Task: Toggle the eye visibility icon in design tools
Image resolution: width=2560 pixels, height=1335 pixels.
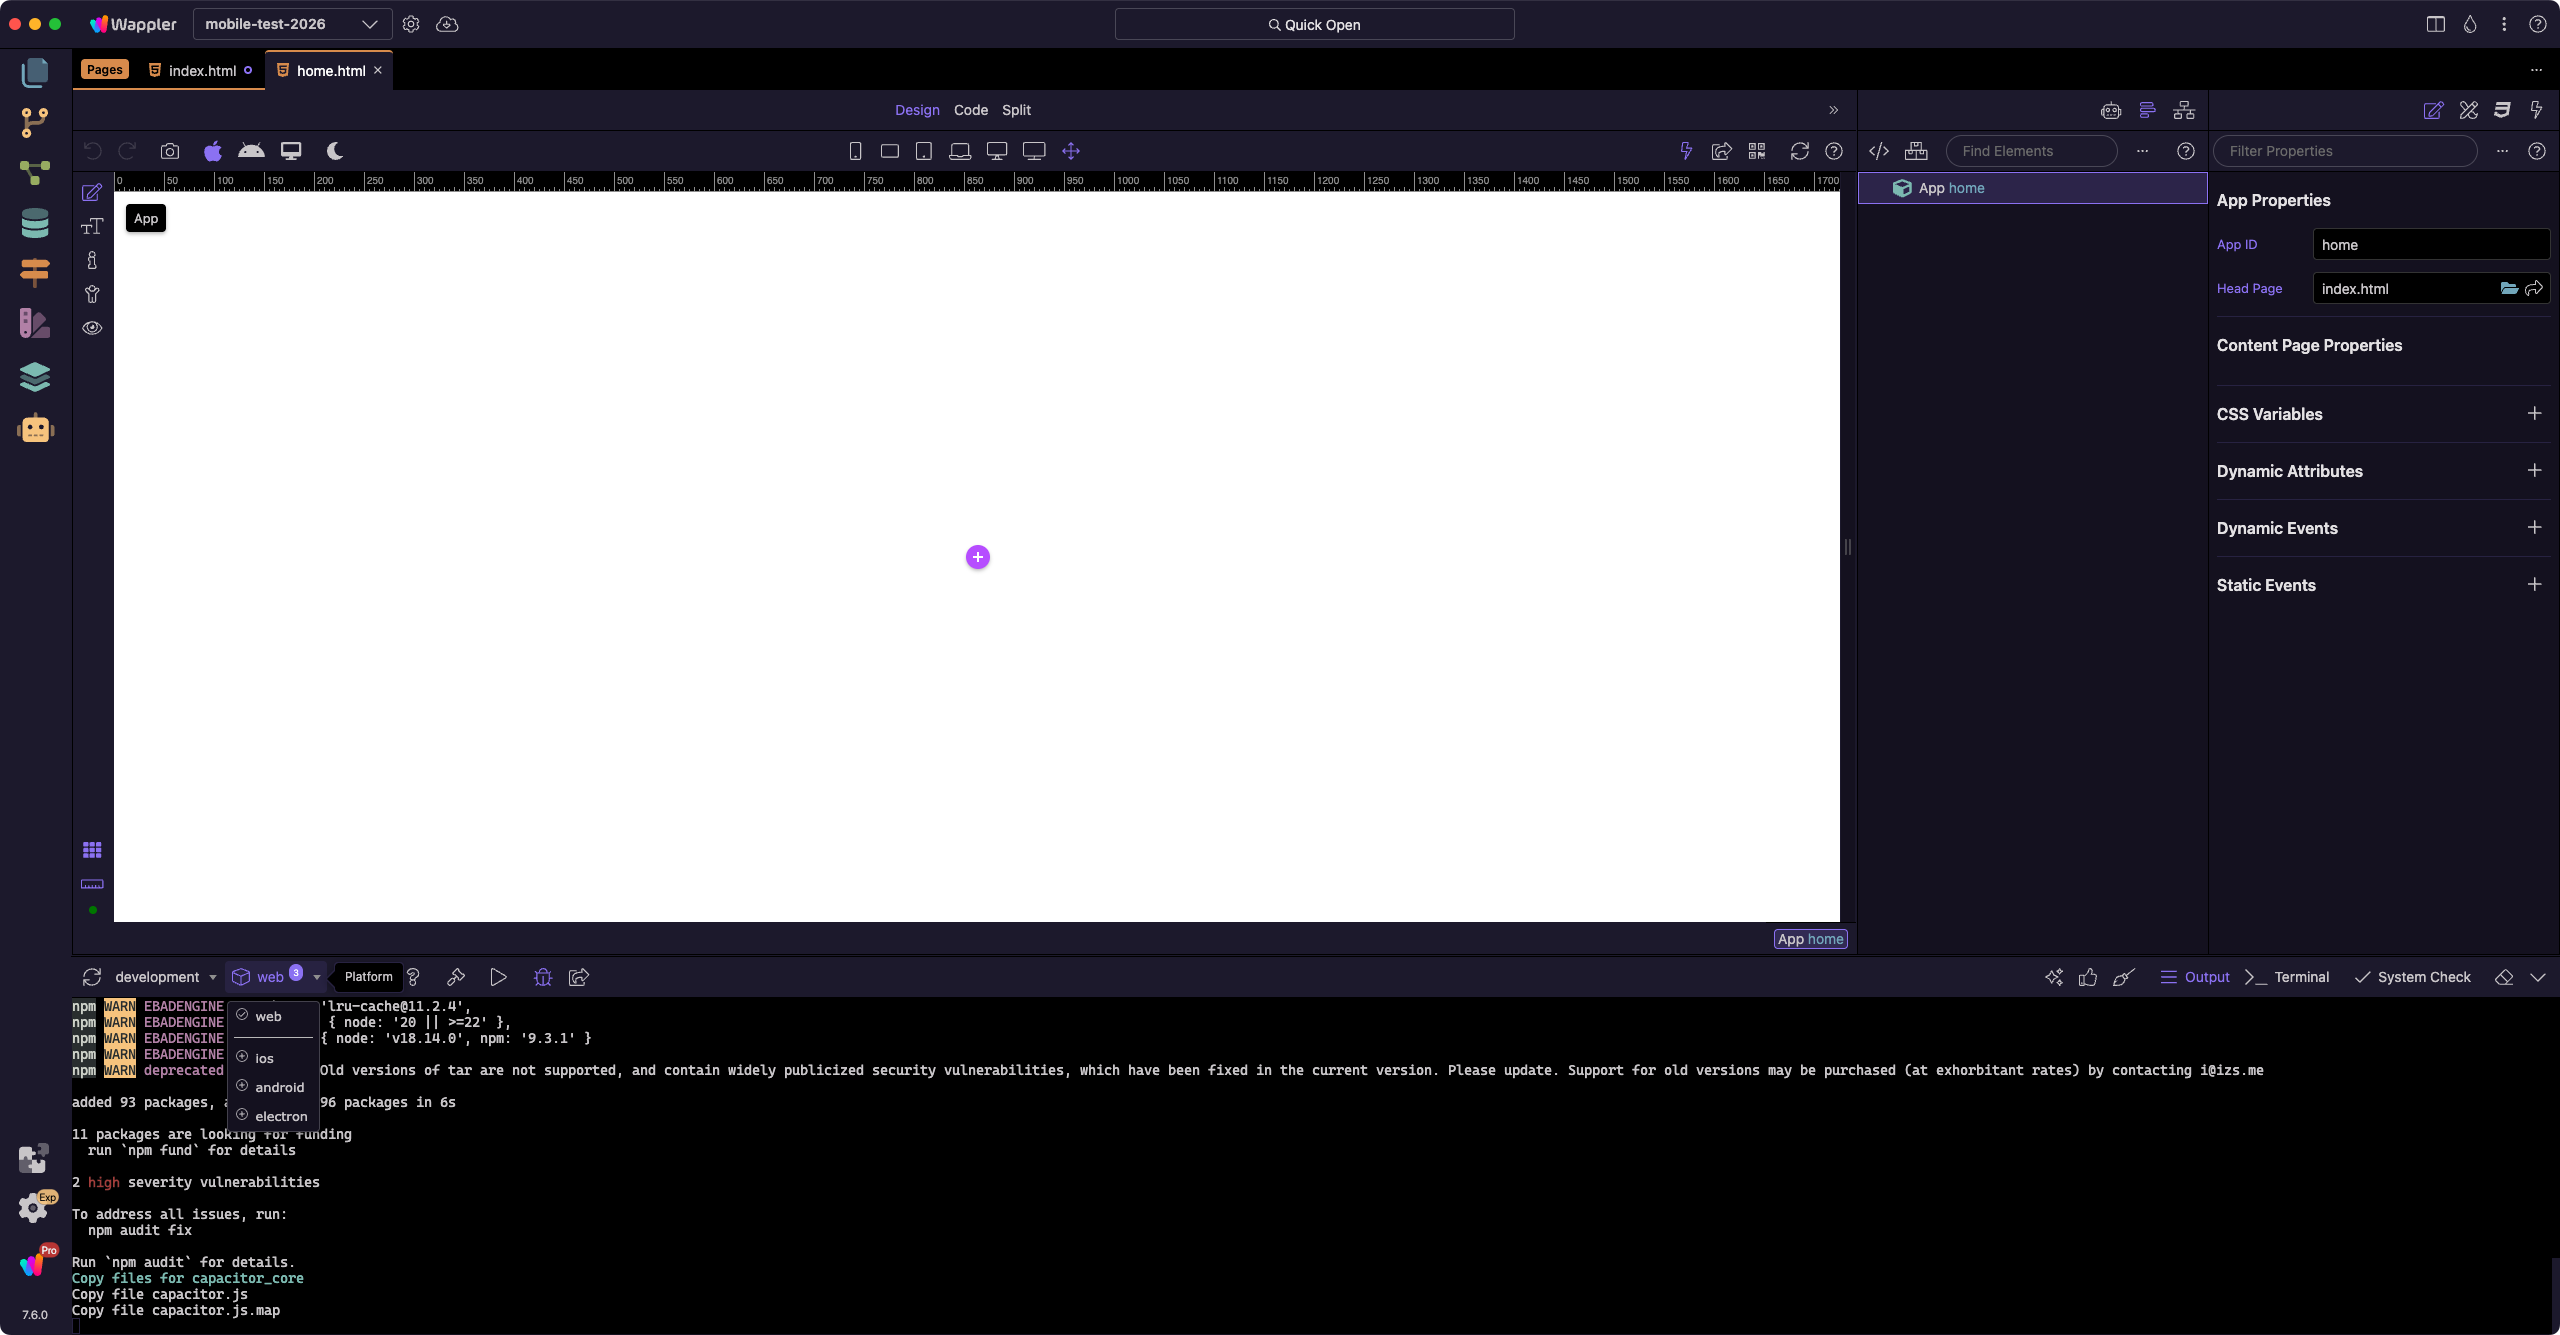Action: (x=92, y=328)
